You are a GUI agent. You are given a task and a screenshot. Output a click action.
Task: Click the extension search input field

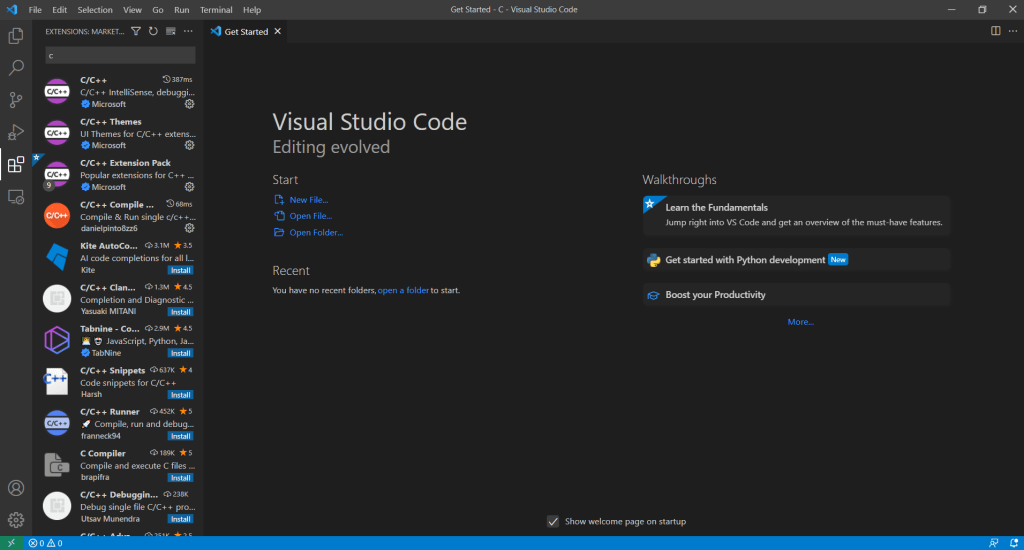120,55
